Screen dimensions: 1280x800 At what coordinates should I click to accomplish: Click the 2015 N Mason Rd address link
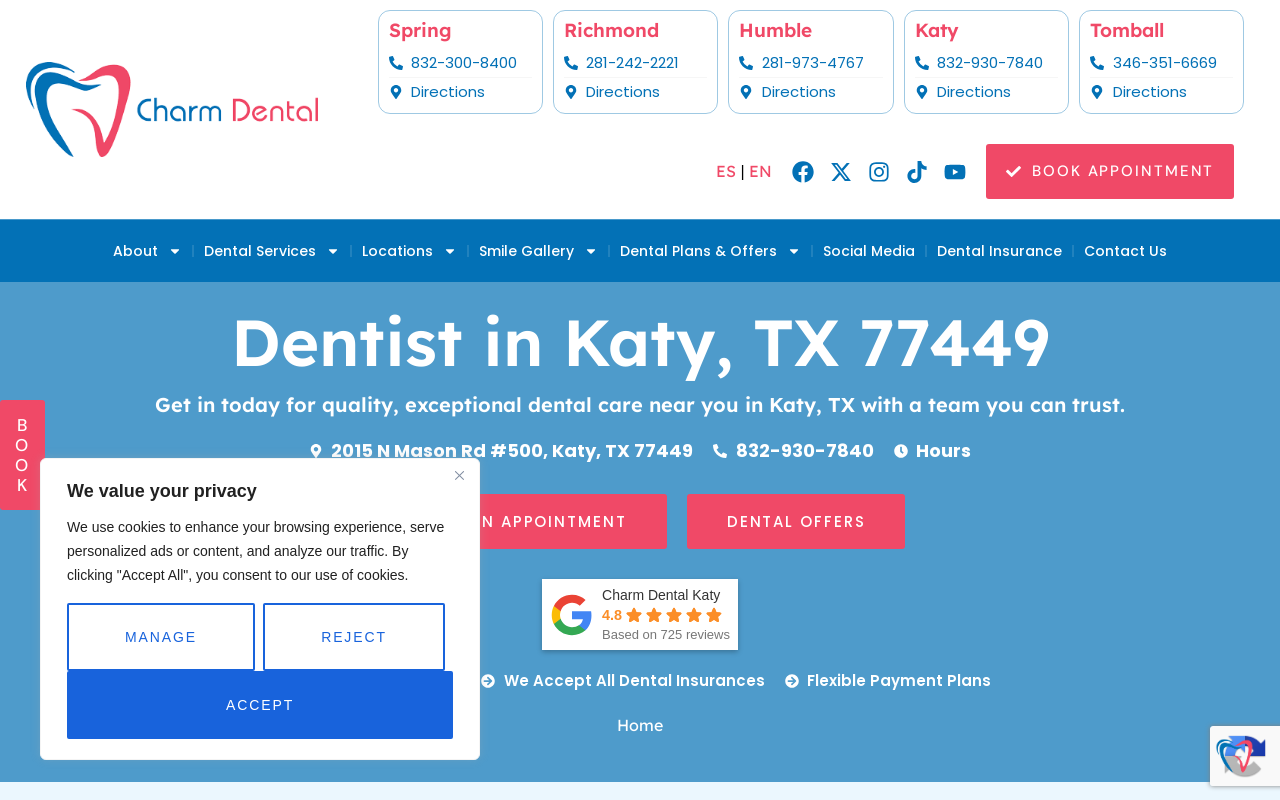[x=512, y=451]
